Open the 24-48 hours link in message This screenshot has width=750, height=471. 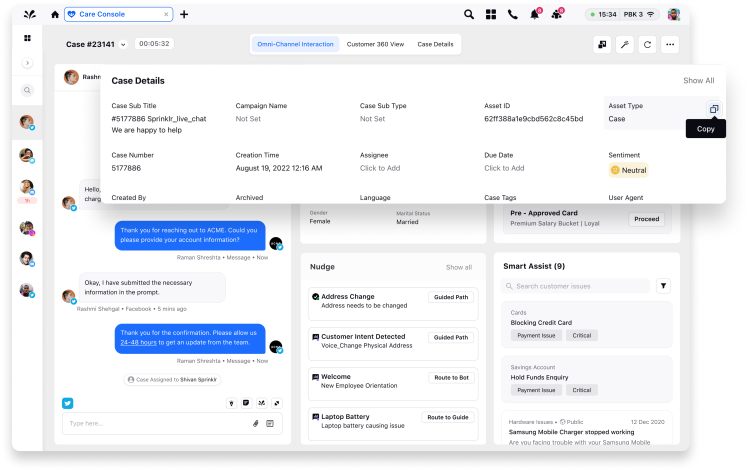click(138, 342)
